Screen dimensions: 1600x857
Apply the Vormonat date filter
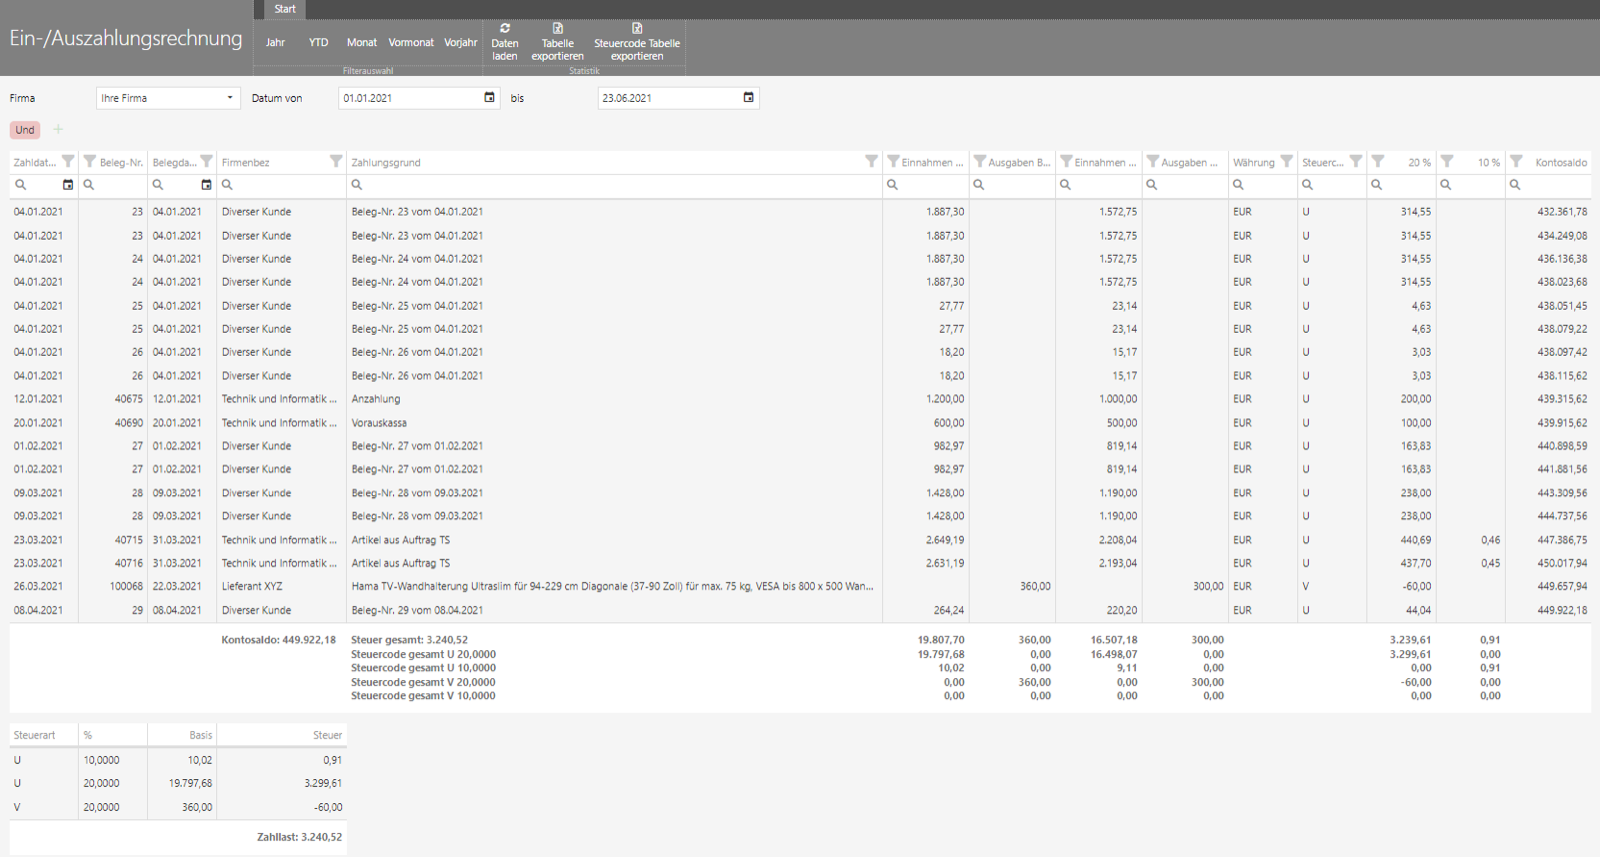click(411, 43)
